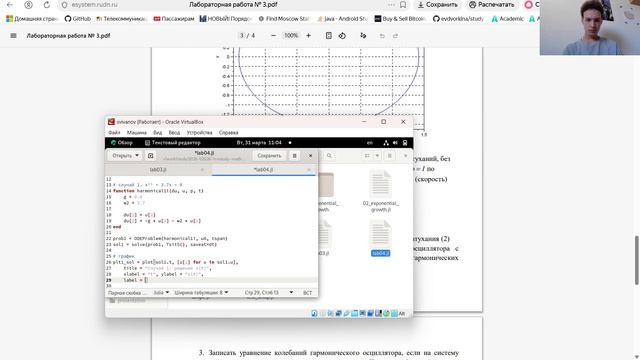
Task: Close the lab03.jl tab
Action: [x=202, y=169]
